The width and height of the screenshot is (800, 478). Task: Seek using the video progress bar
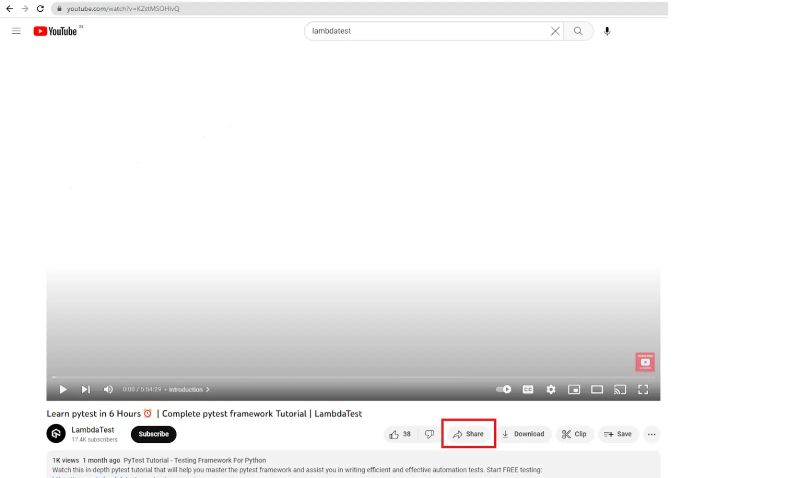pos(353,378)
